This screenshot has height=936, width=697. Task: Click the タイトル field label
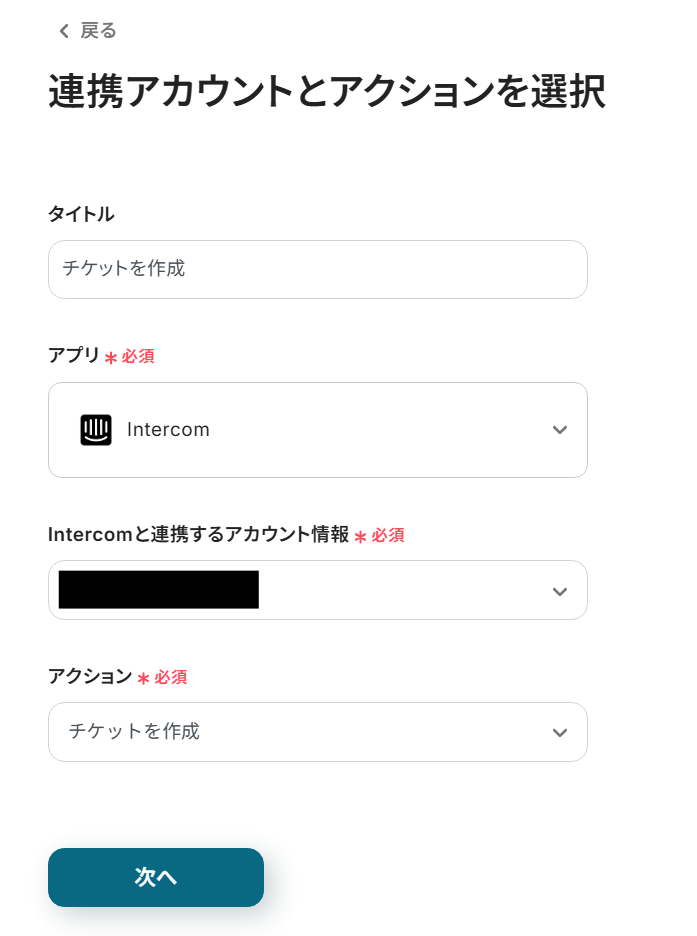click(x=81, y=213)
